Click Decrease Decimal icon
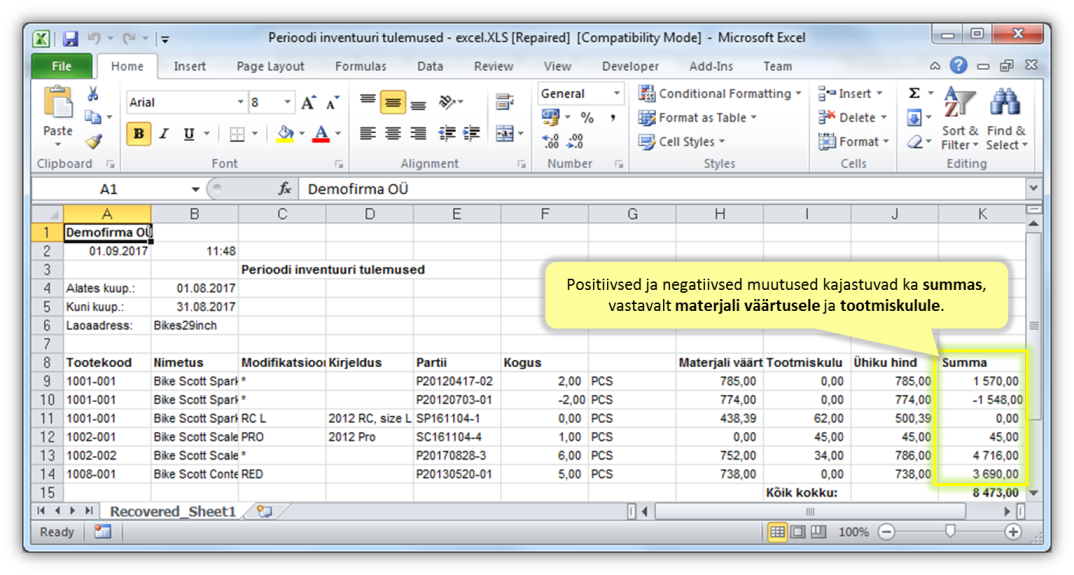This screenshot has width=1074, height=575. point(575,141)
